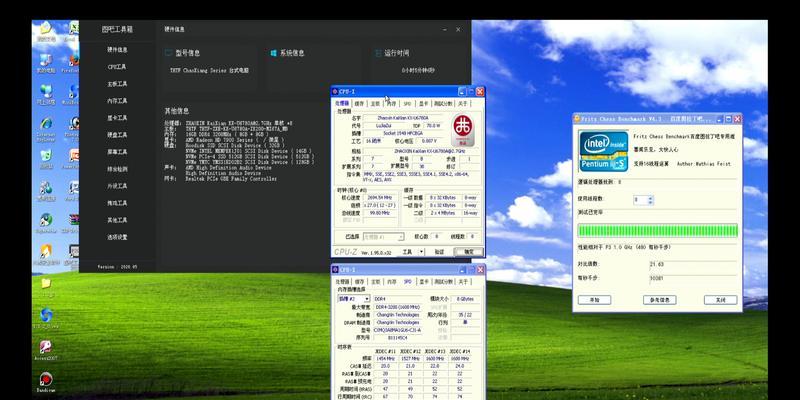800x400 pixels.
Task: Click the 验证 button in CPU-Z
Action: (439, 252)
